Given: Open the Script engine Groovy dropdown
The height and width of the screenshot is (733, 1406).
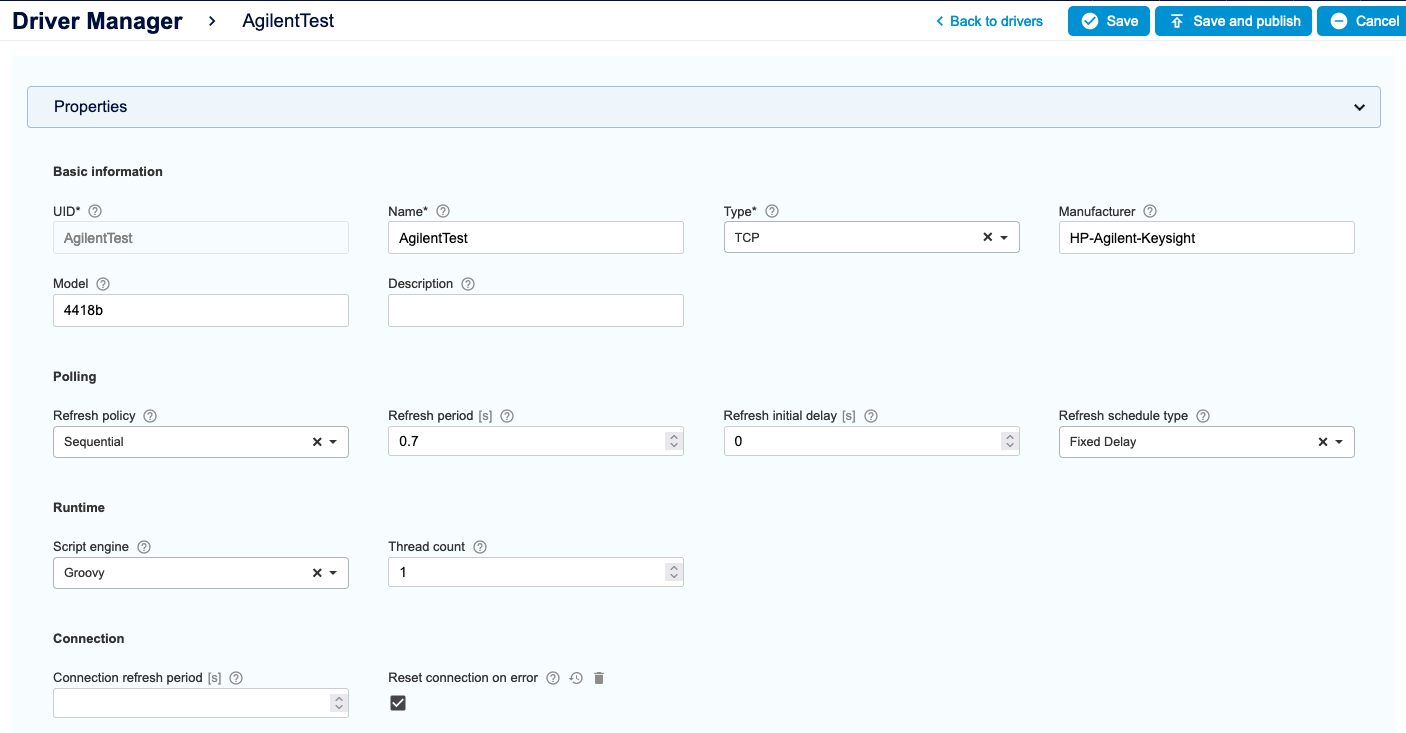Looking at the screenshot, I should click(x=332, y=573).
